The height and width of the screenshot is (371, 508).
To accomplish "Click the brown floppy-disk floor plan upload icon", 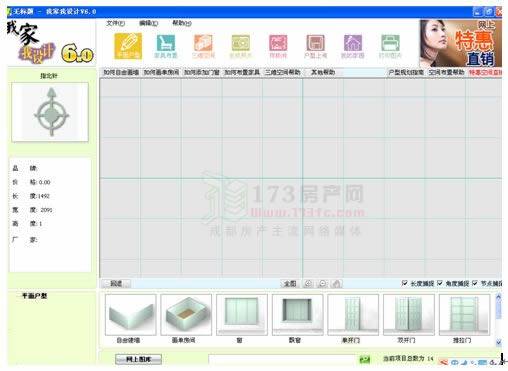I will point(315,46).
